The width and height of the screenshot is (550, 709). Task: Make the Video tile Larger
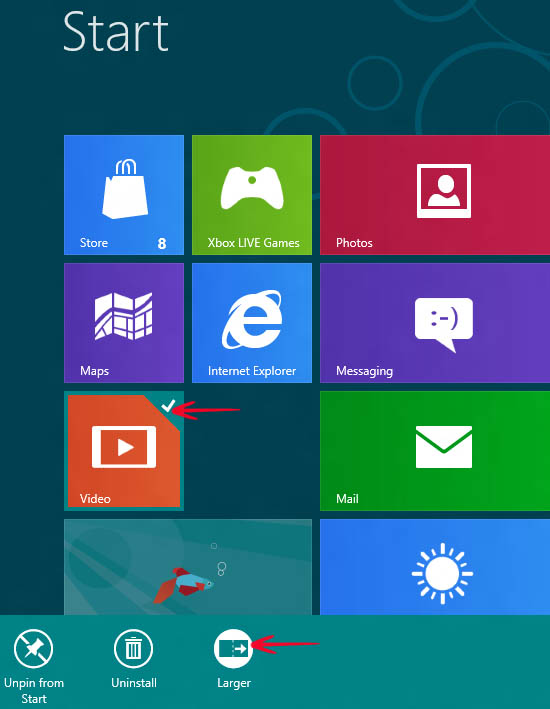pyautogui.click(x=233, y=659)
